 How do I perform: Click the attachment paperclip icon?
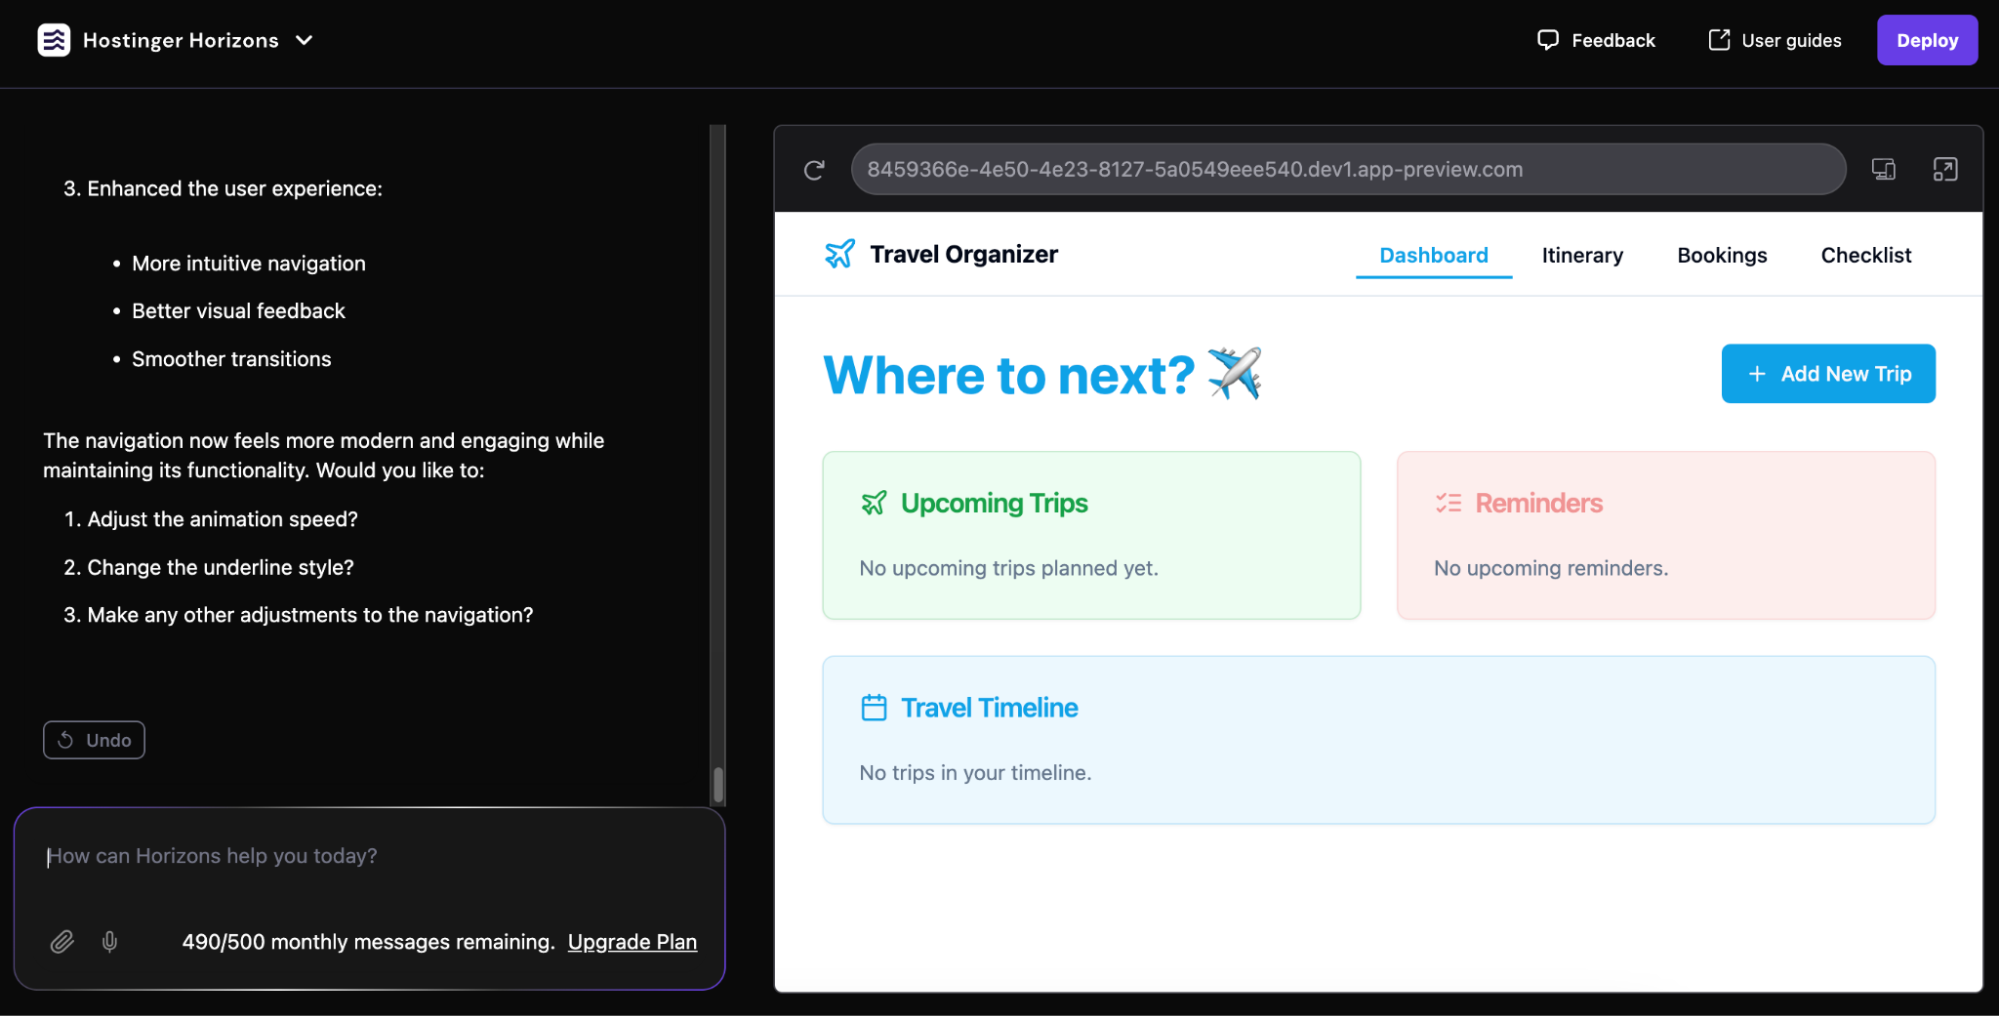tap(62, 941)
